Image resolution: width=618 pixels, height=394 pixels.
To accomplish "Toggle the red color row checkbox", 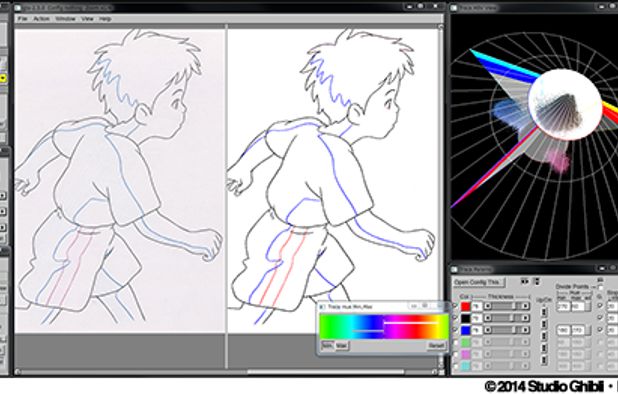I will point(455,306).
